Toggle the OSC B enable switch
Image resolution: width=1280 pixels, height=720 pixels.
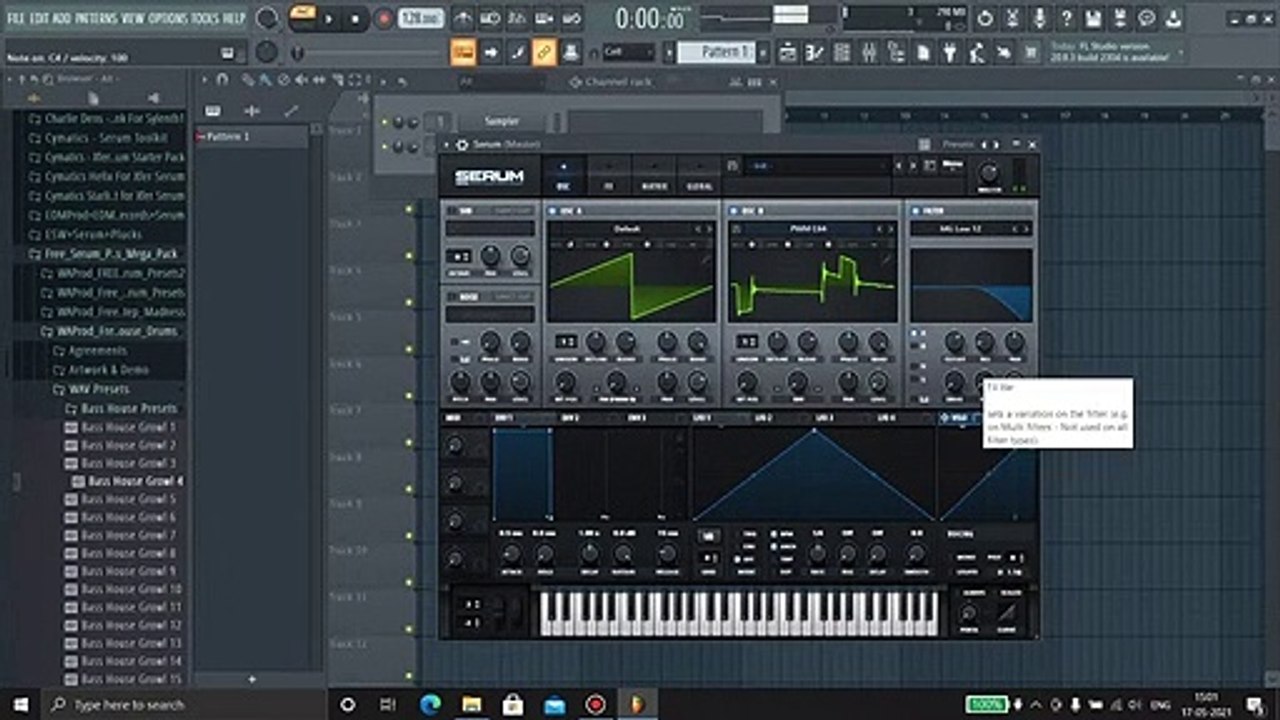tap(733, 211)
